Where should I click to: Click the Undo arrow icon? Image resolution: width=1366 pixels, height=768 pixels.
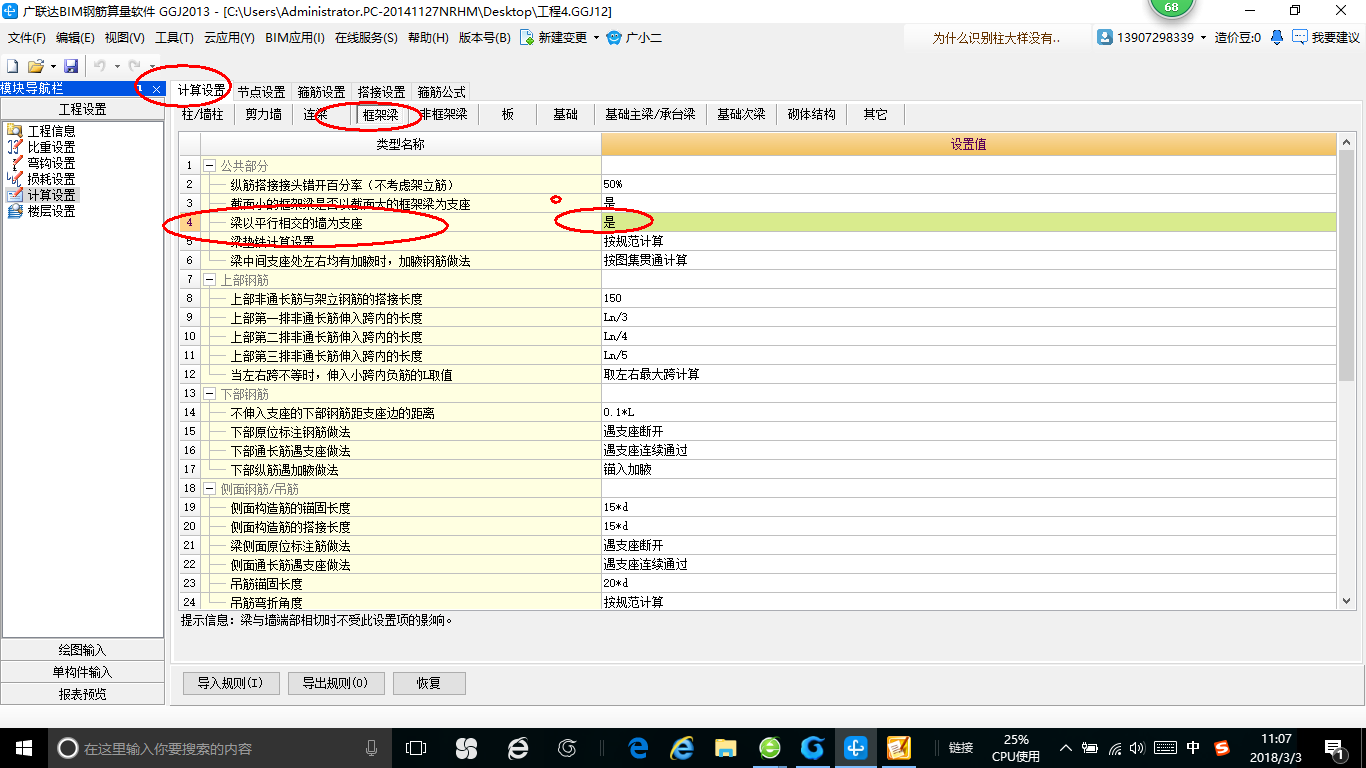click(x=100, y=66)
